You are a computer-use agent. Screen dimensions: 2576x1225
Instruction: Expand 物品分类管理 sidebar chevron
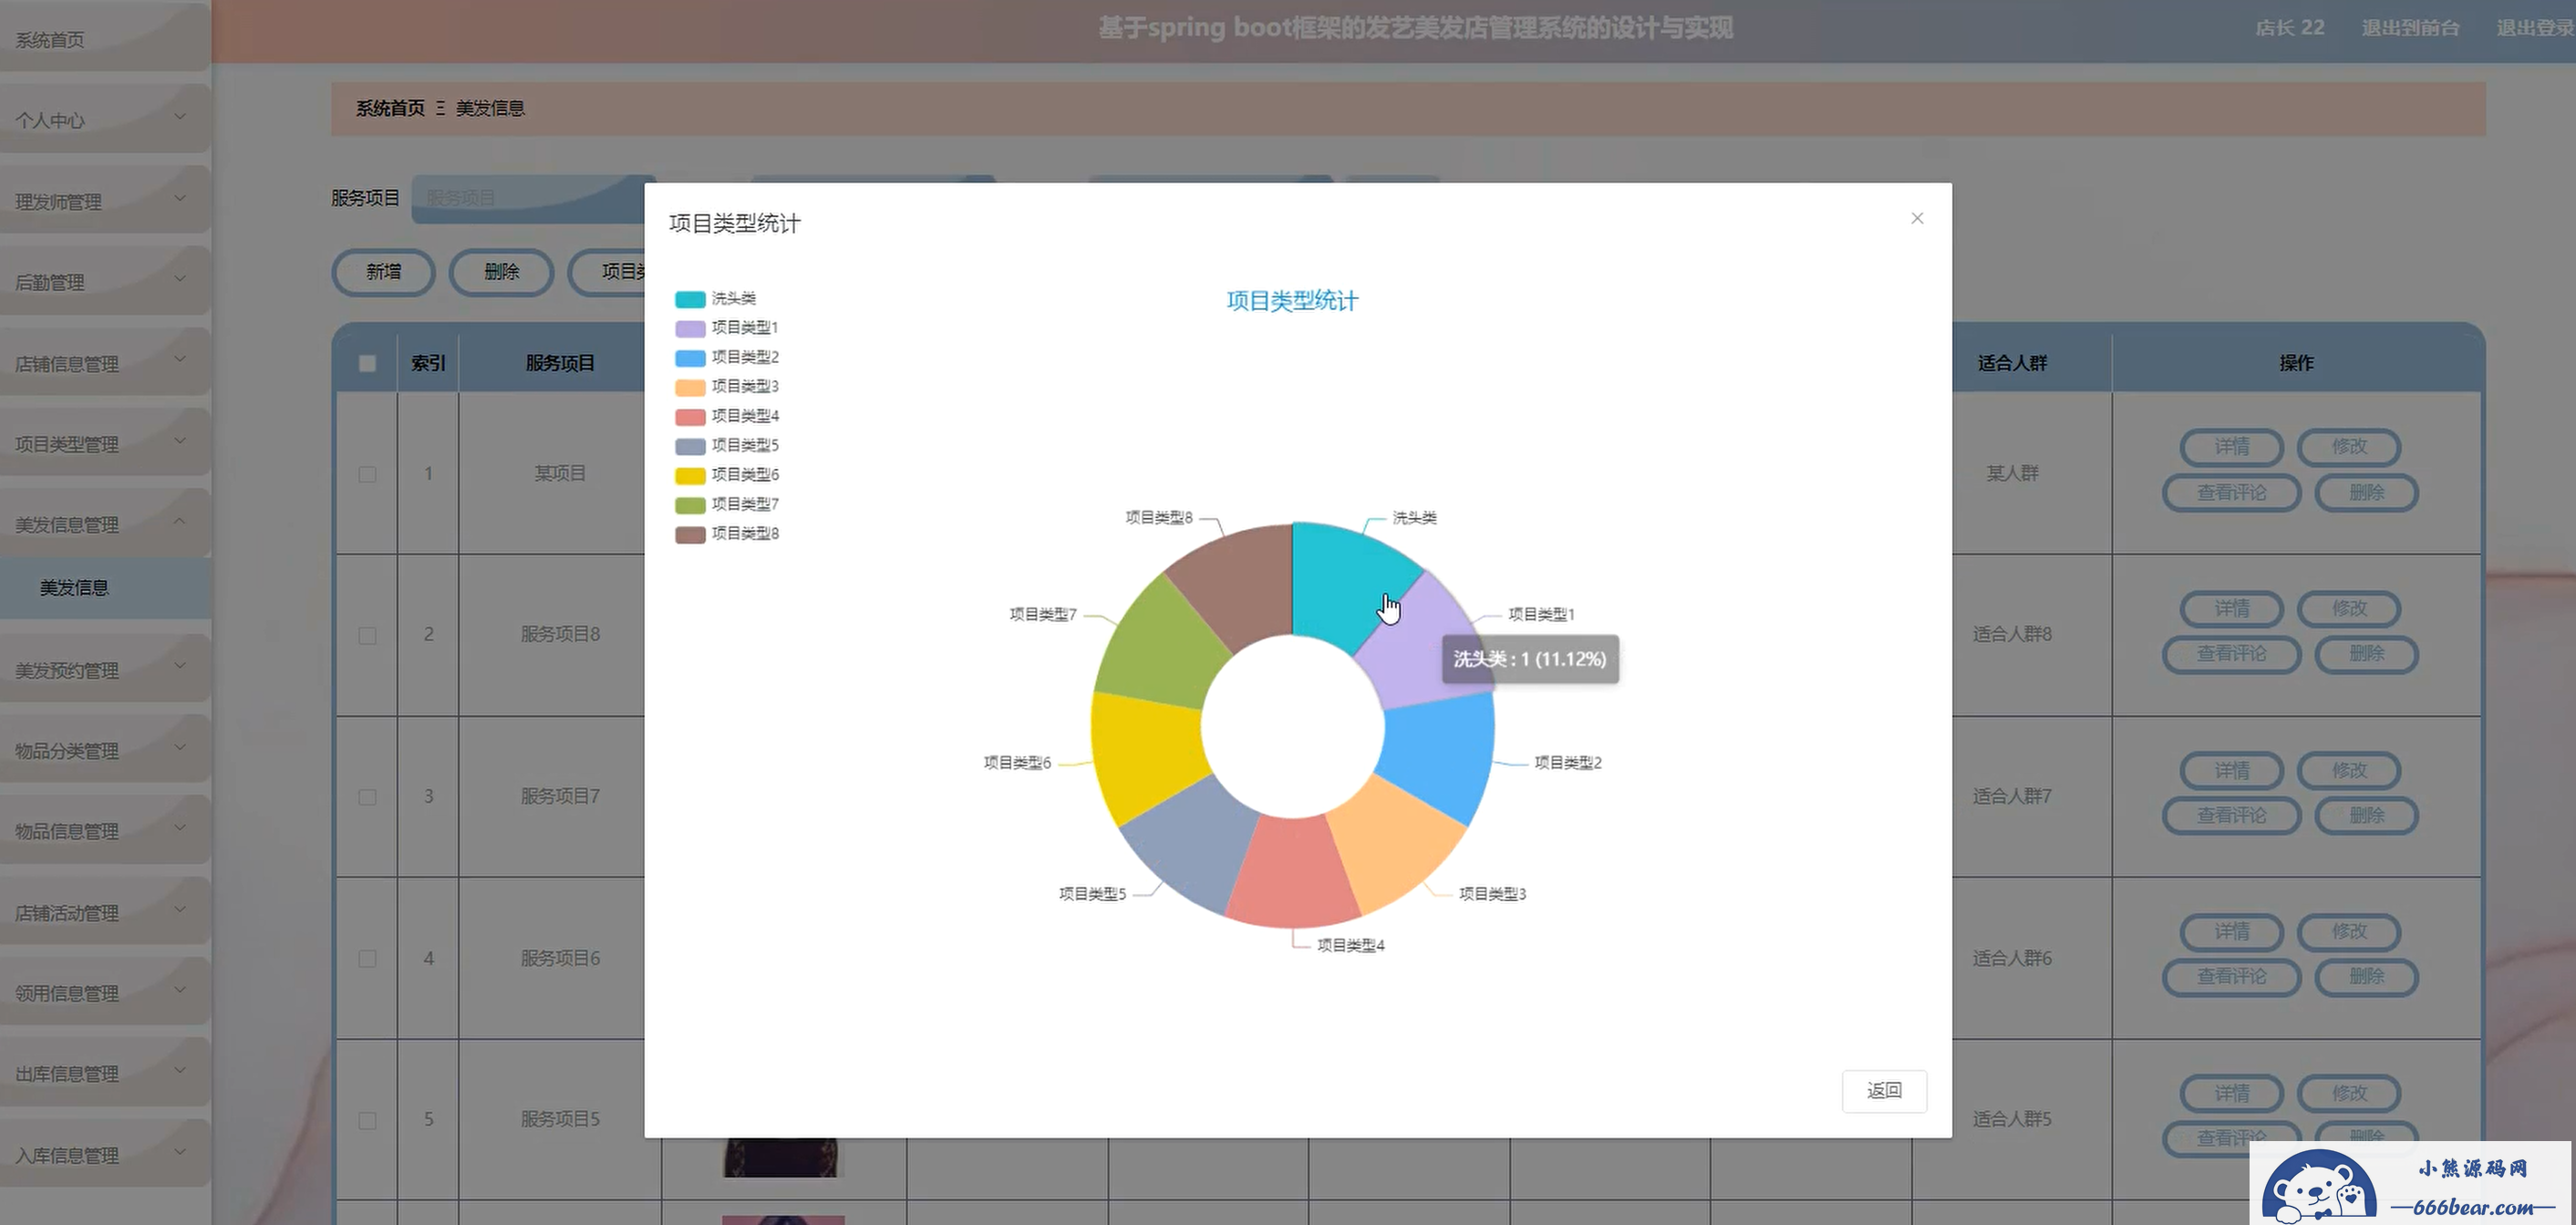(x=180, y=747)
